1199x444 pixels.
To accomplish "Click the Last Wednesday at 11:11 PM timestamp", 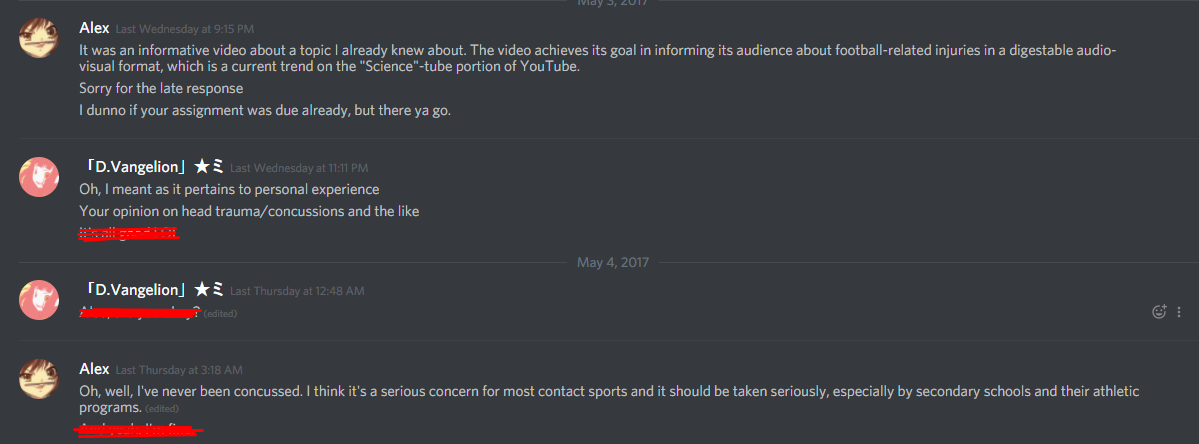I will point(299,167).
